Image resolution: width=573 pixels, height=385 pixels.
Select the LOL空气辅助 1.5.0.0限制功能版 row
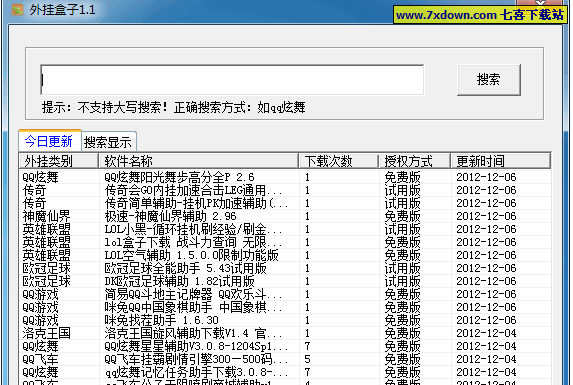point(285,255)
